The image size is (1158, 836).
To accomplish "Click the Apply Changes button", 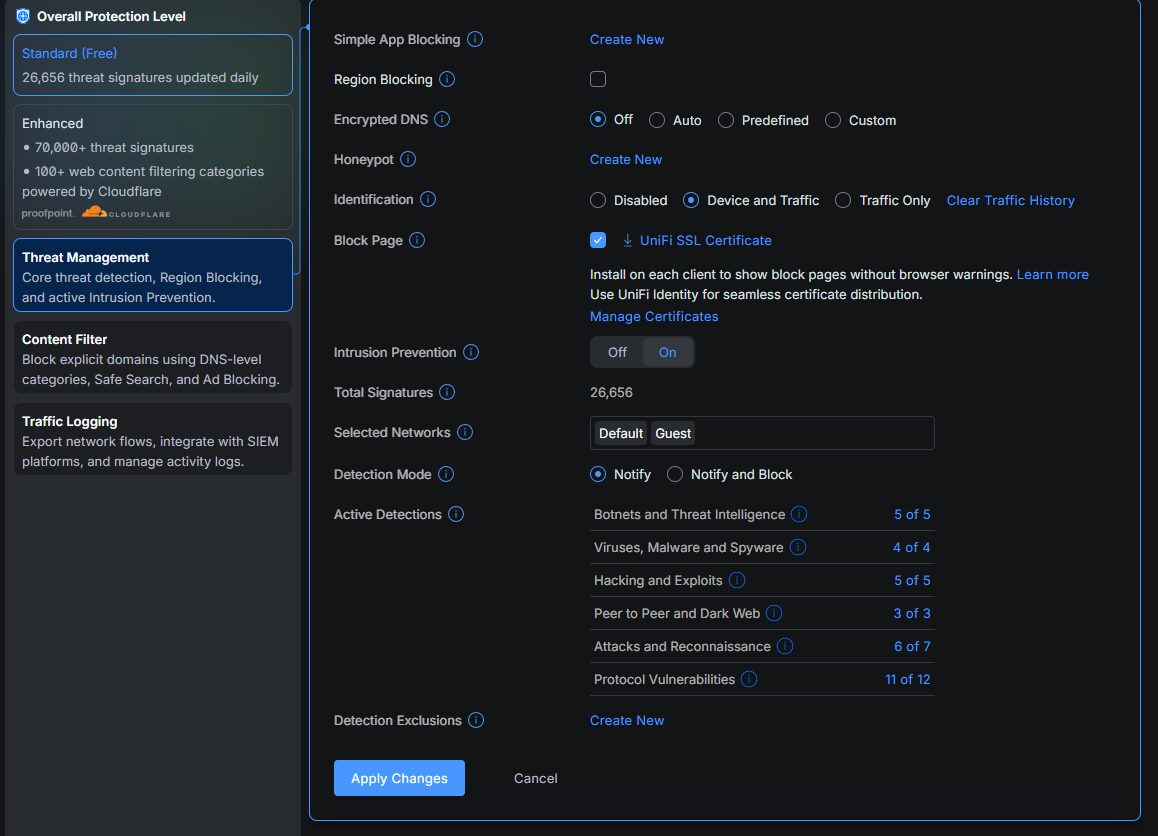I will [400, 778].
